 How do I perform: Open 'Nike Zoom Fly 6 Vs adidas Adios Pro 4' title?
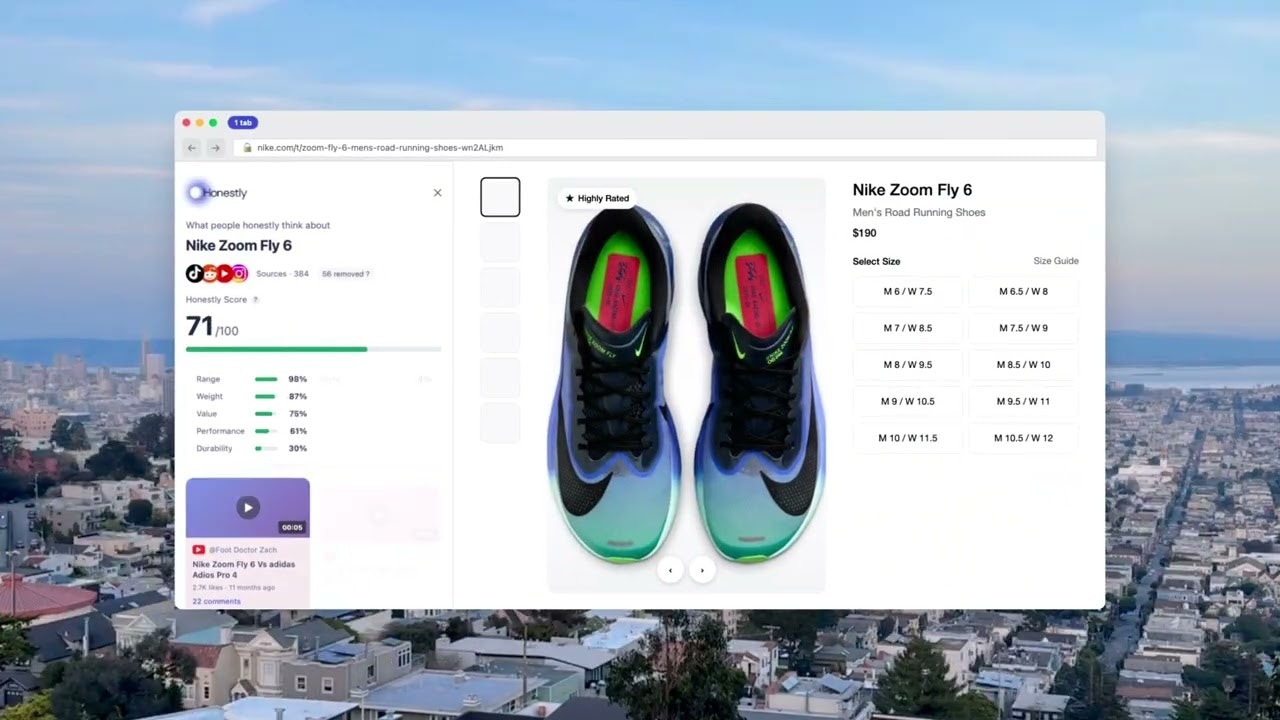(244, 569)
